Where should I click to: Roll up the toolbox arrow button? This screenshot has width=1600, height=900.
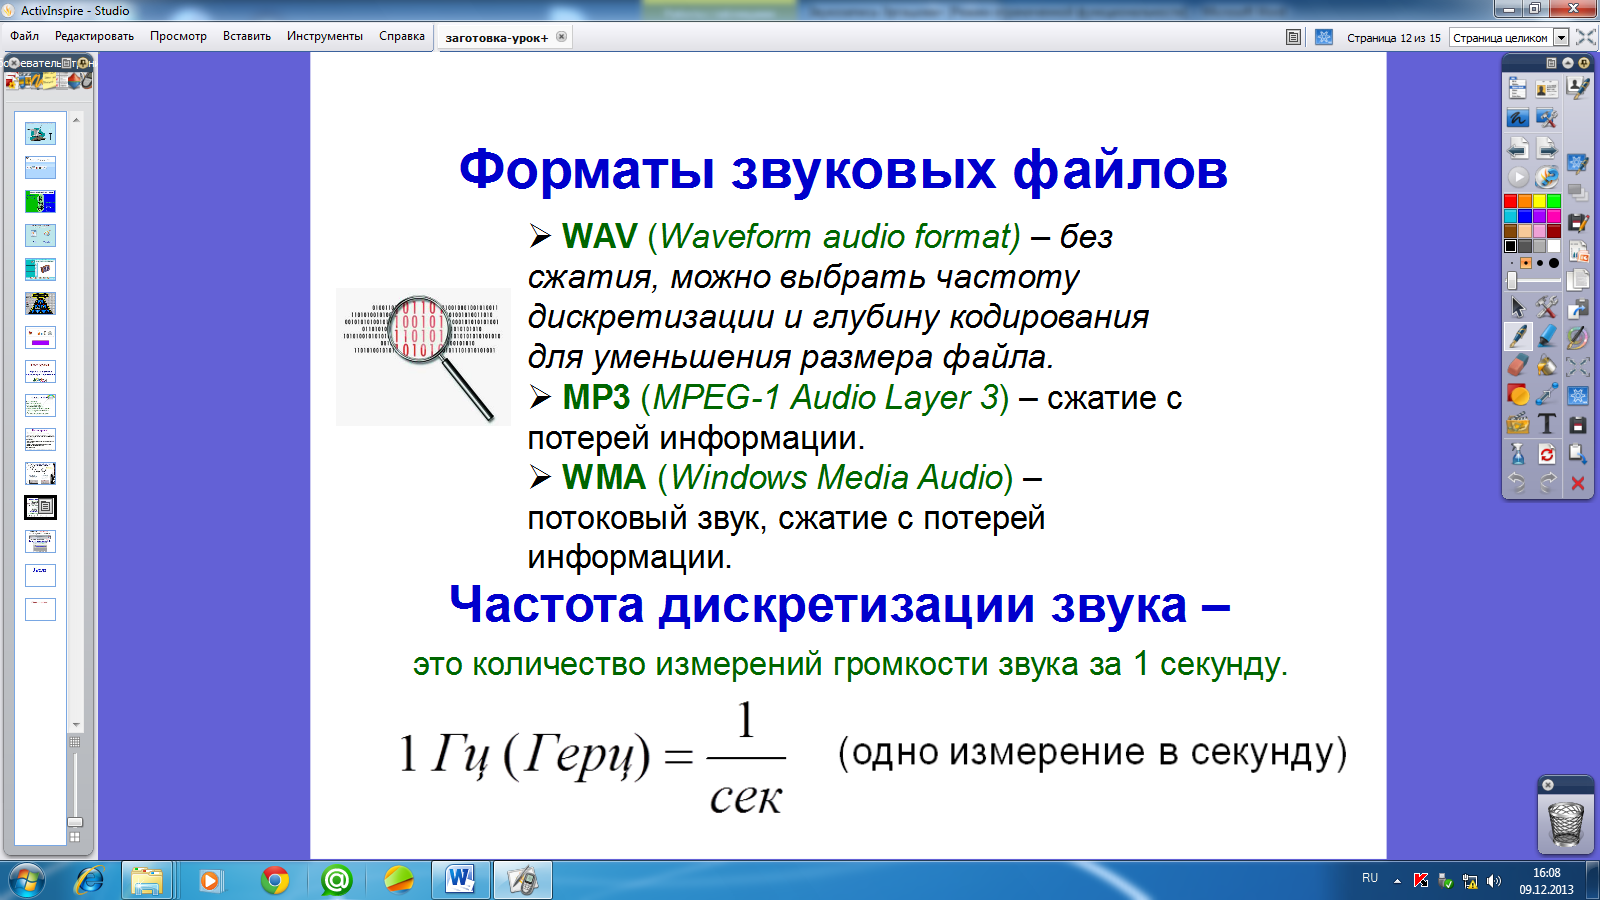[x=1569, y=63]
